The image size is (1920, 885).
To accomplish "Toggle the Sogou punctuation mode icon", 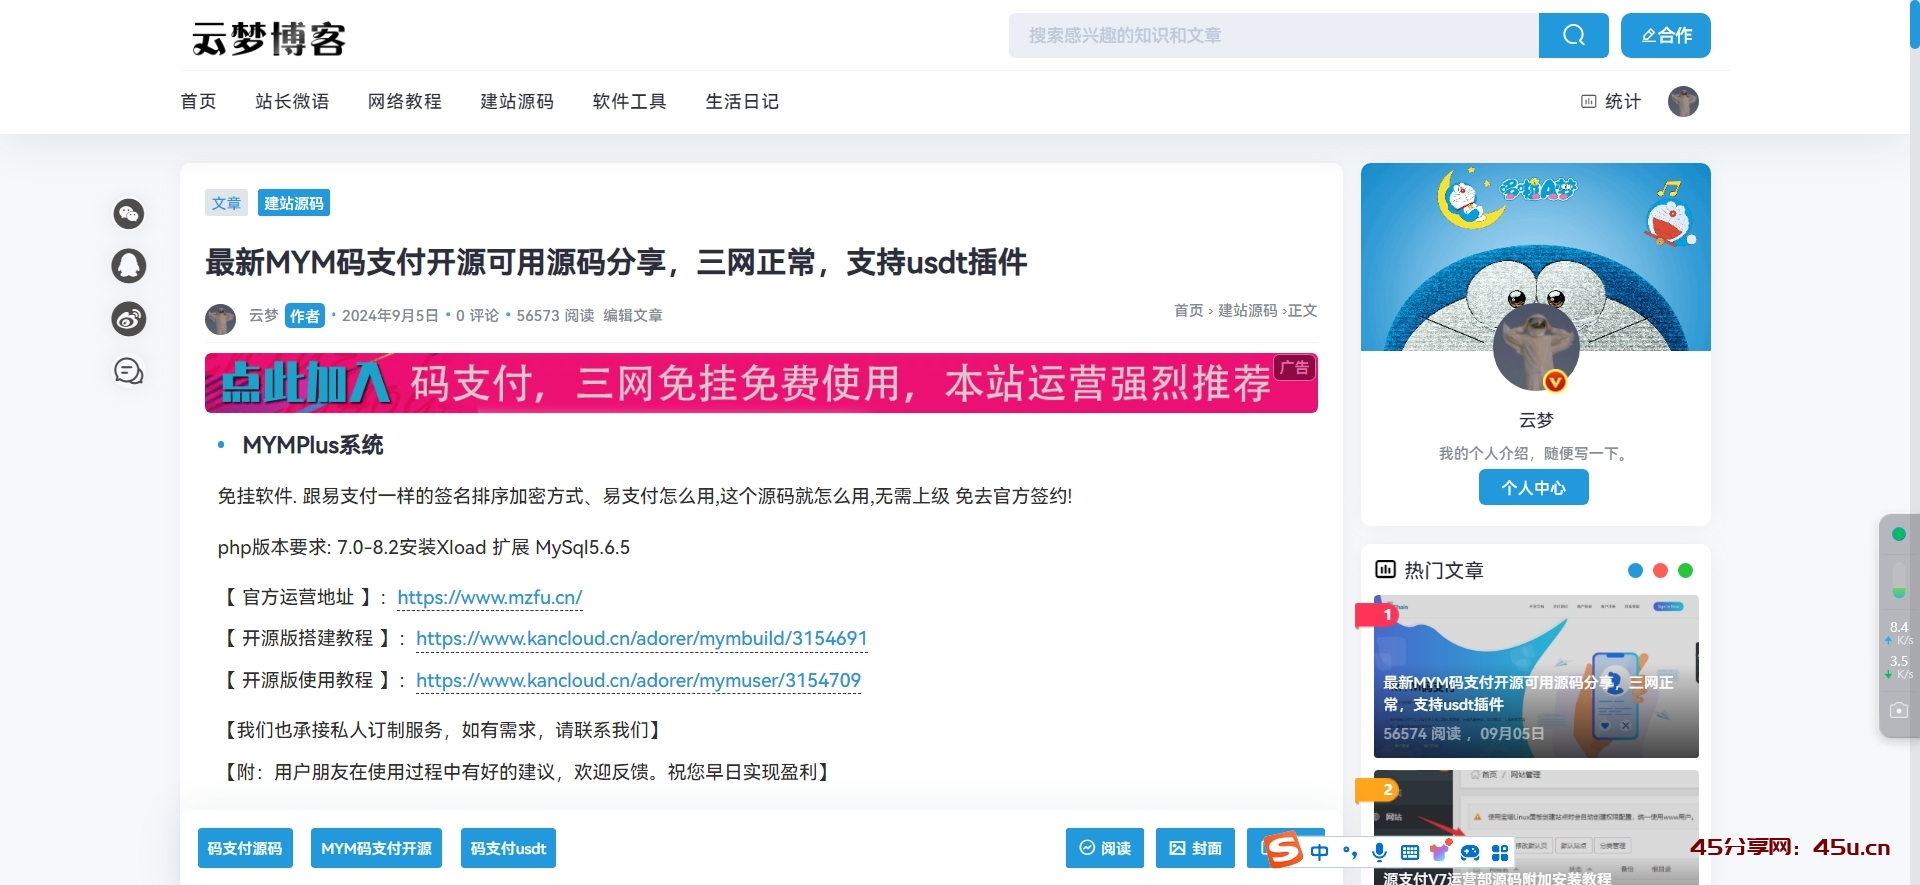I will pos(1350,852).
